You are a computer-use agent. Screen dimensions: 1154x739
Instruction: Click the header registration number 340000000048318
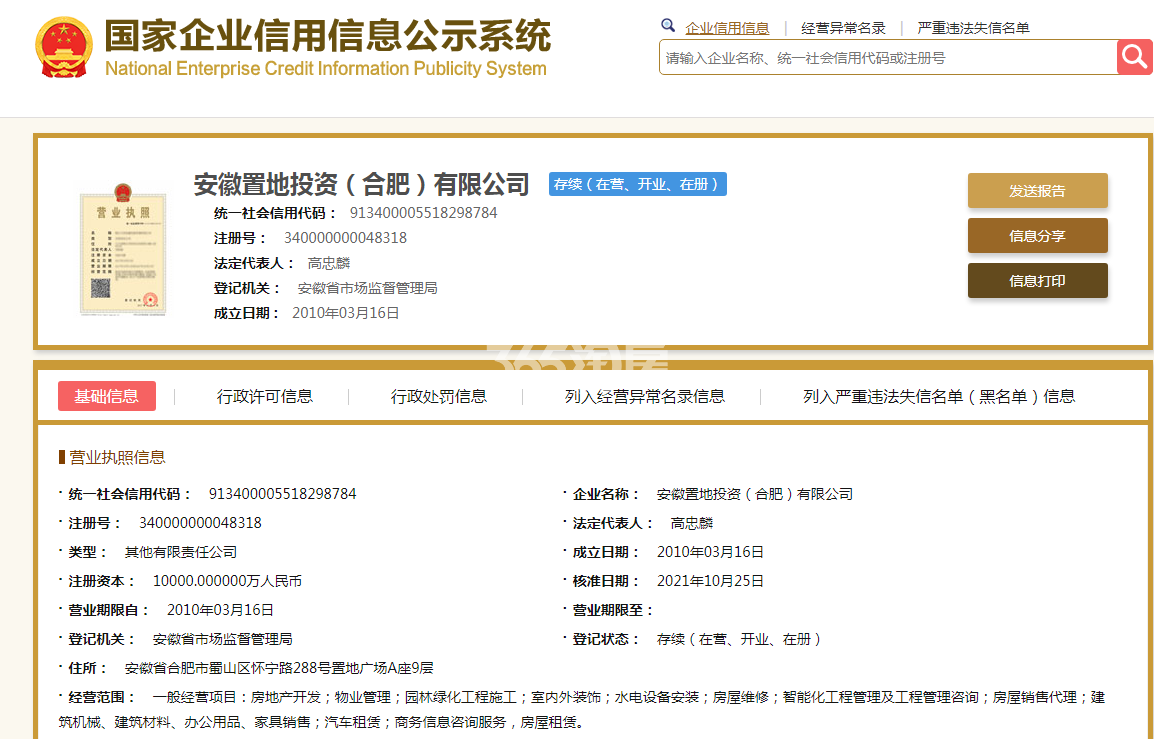(x=345, y=238)
